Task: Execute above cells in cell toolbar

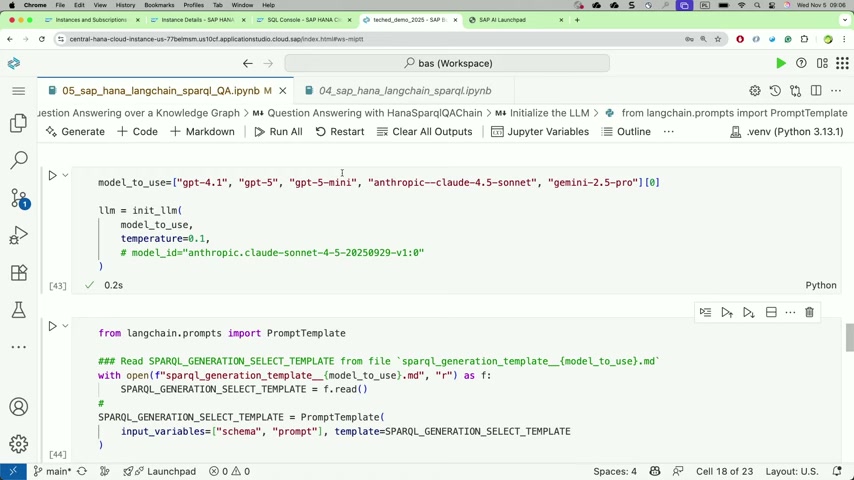Action: tap(727, 312)
